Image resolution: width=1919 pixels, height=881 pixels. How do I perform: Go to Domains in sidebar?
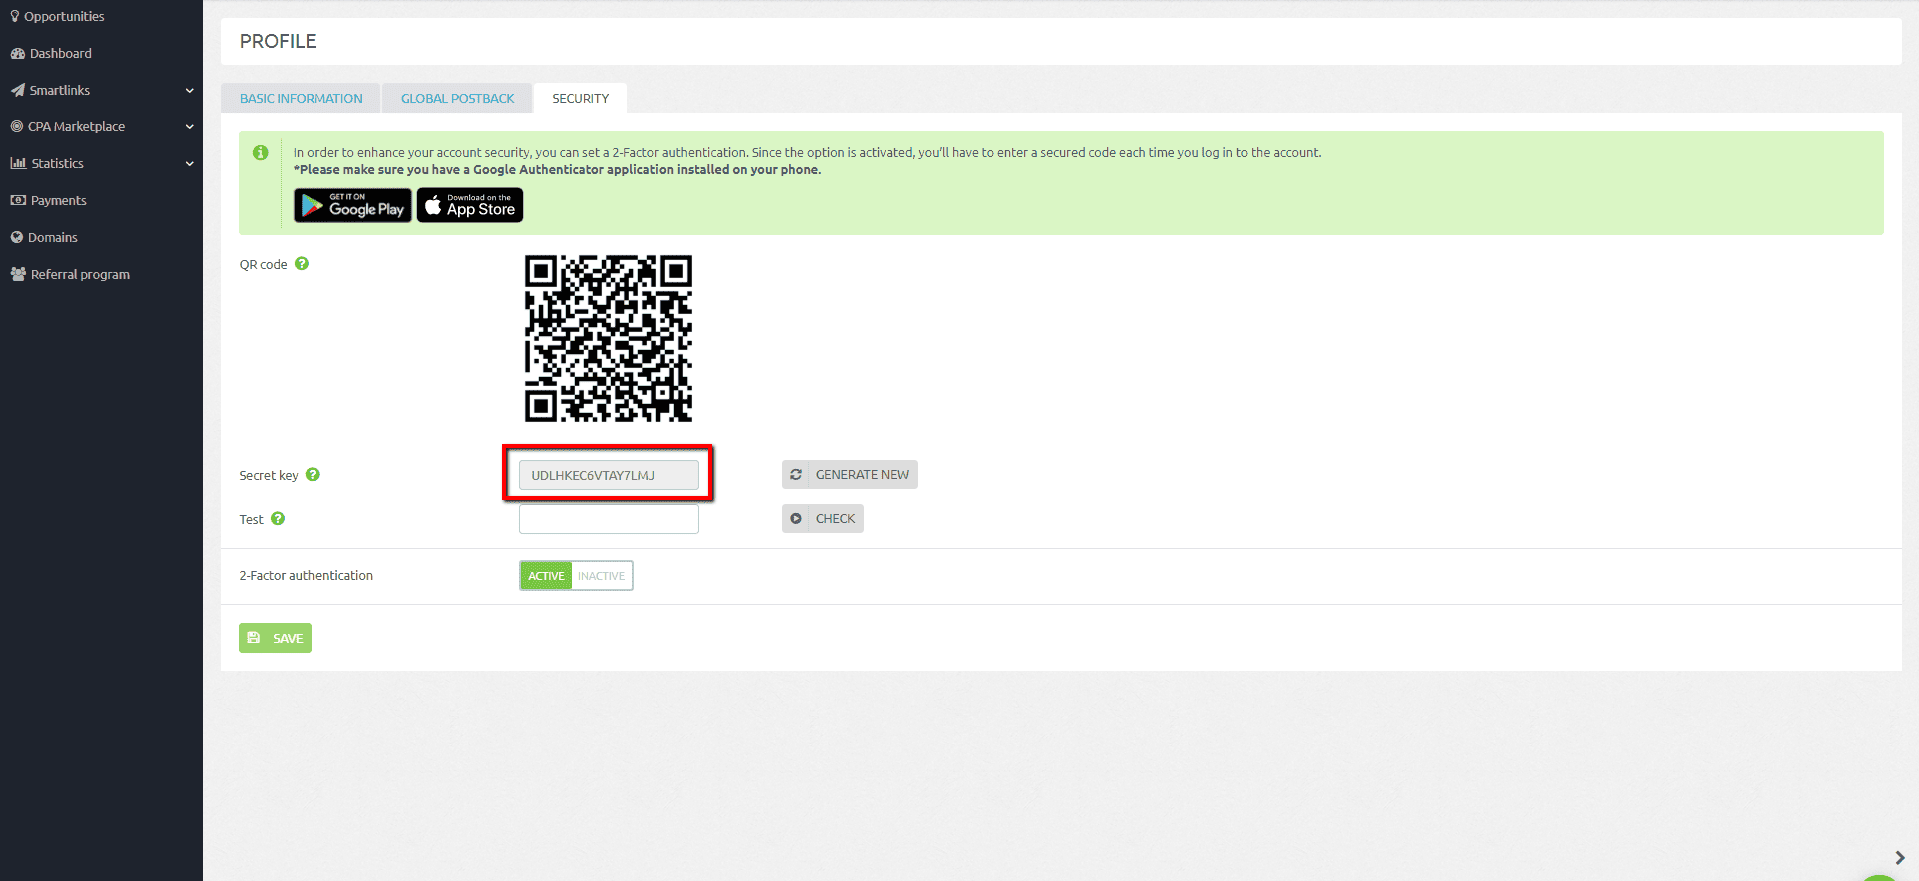pos(52,238)
